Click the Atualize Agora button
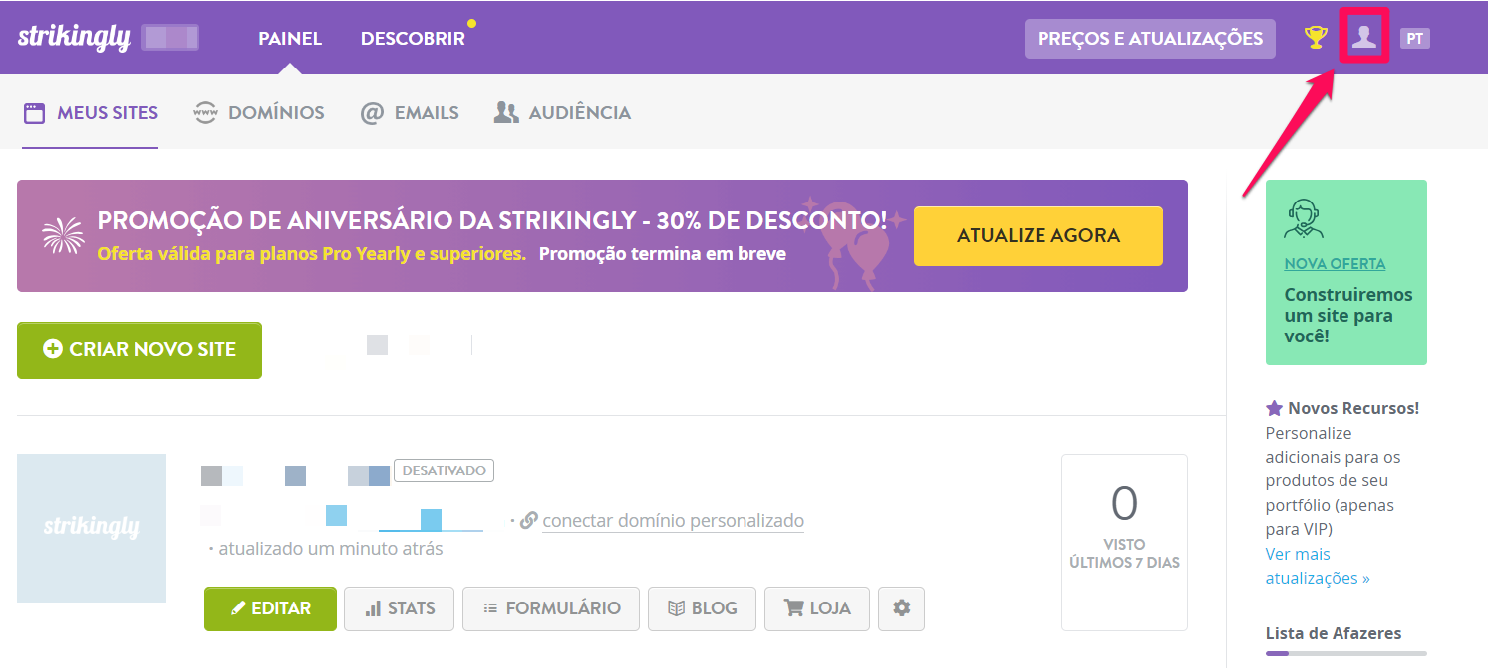The image size is (1488, 668). click(1038, 236)
